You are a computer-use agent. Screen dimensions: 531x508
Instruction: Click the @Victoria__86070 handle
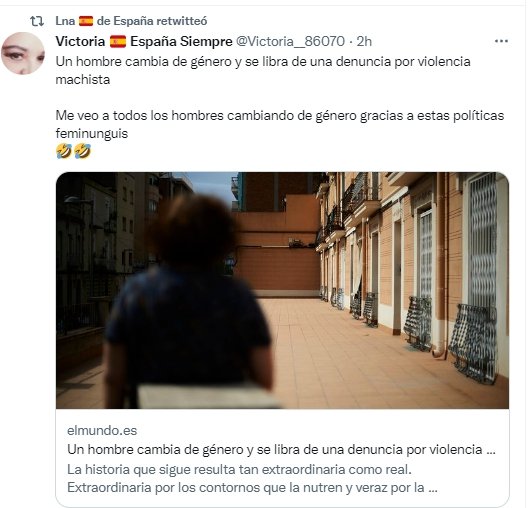pyautogui.click(x=290, y=41)
